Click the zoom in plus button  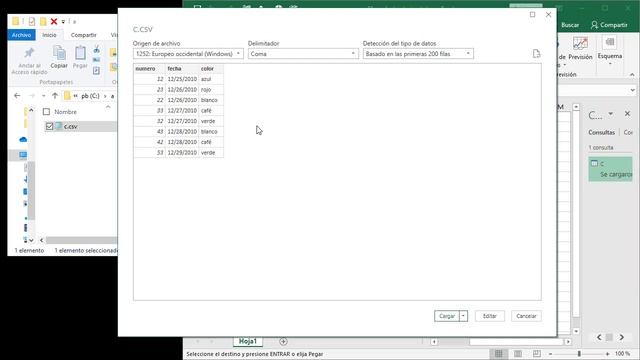(x=607, y=354)
